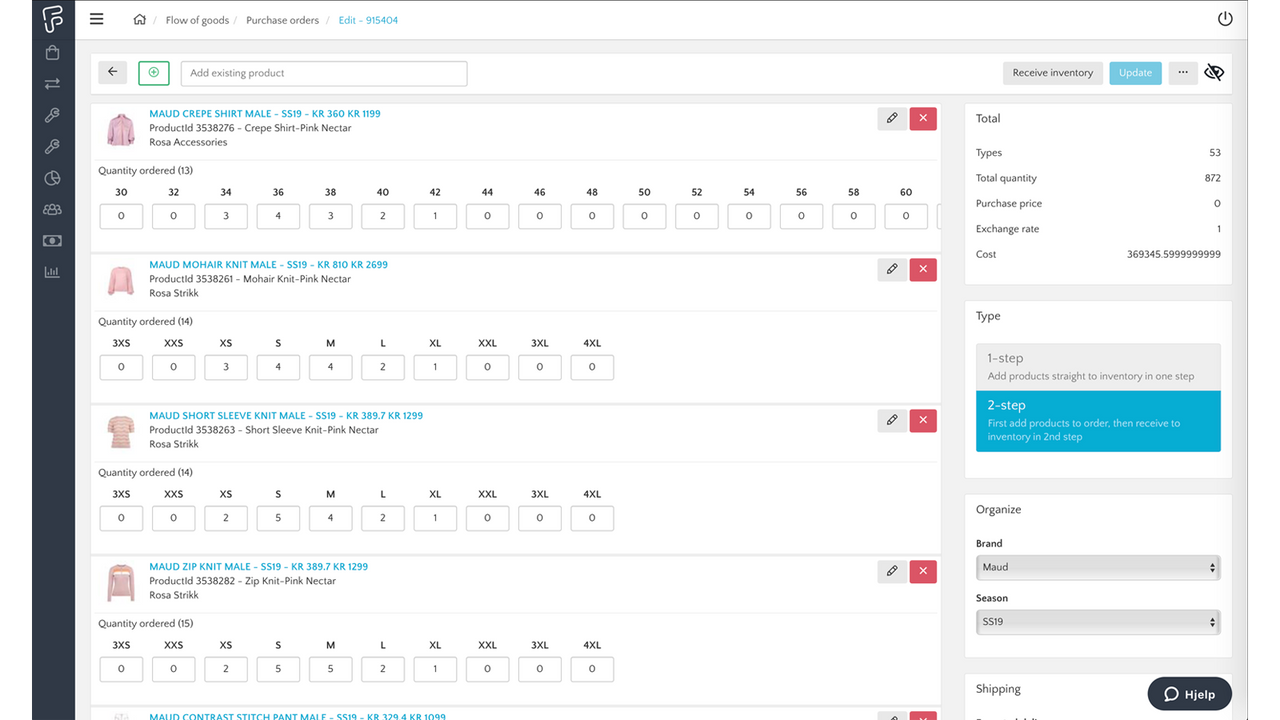Select the pie chart icon in sidebar

(x=51, y=177)
